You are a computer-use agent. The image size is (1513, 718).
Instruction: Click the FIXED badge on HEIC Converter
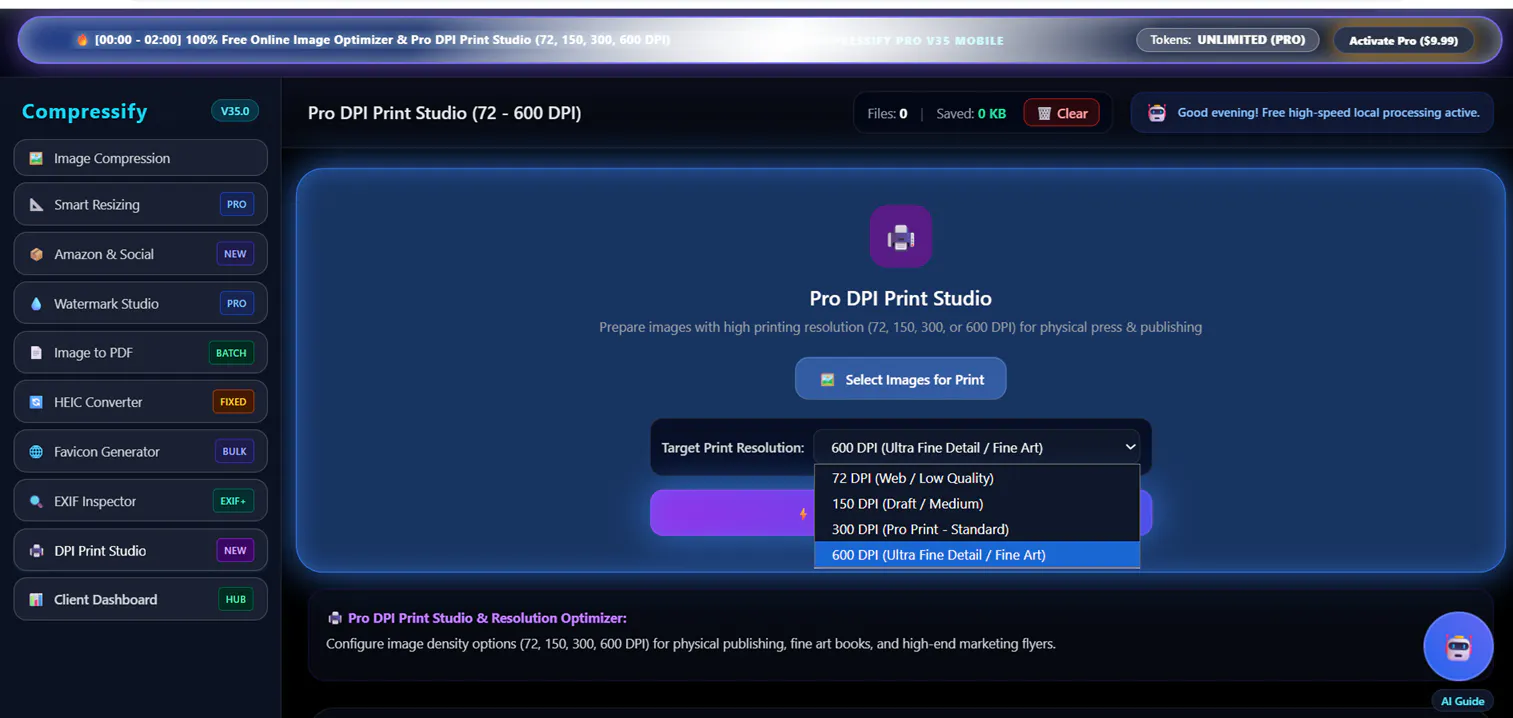pyautogui.click(x=233, y=402)
